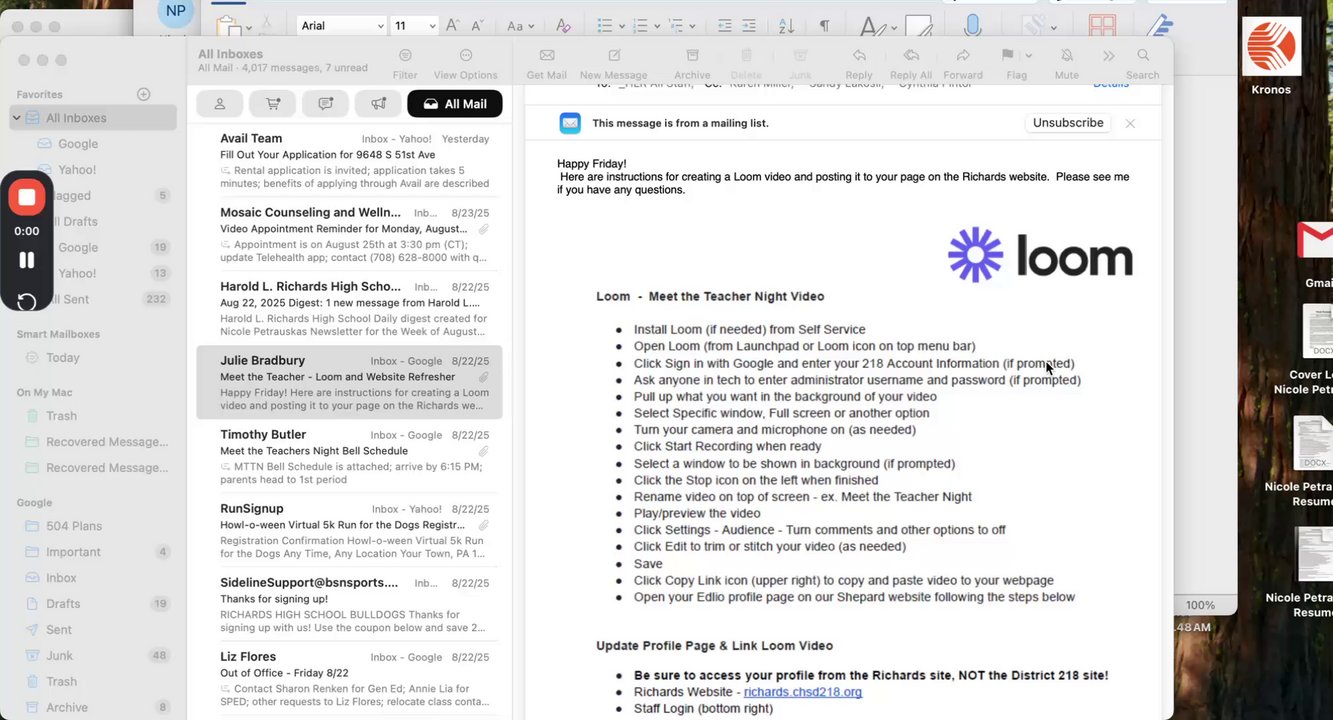The height and width of the screenshot is (720, 1333).
Task: Click the Dictate microphone in Word
Action: click(x=972, y=26)
